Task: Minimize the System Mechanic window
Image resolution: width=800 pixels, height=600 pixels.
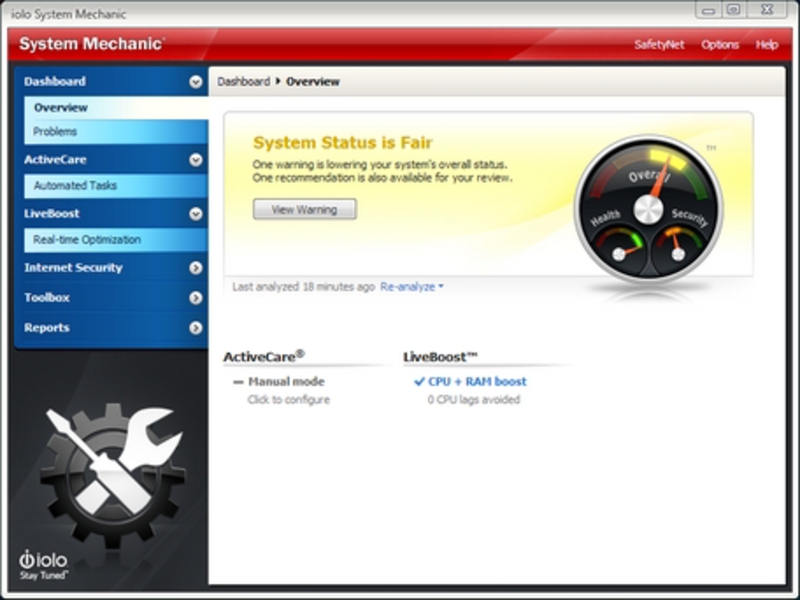Action: click(708, 10)
